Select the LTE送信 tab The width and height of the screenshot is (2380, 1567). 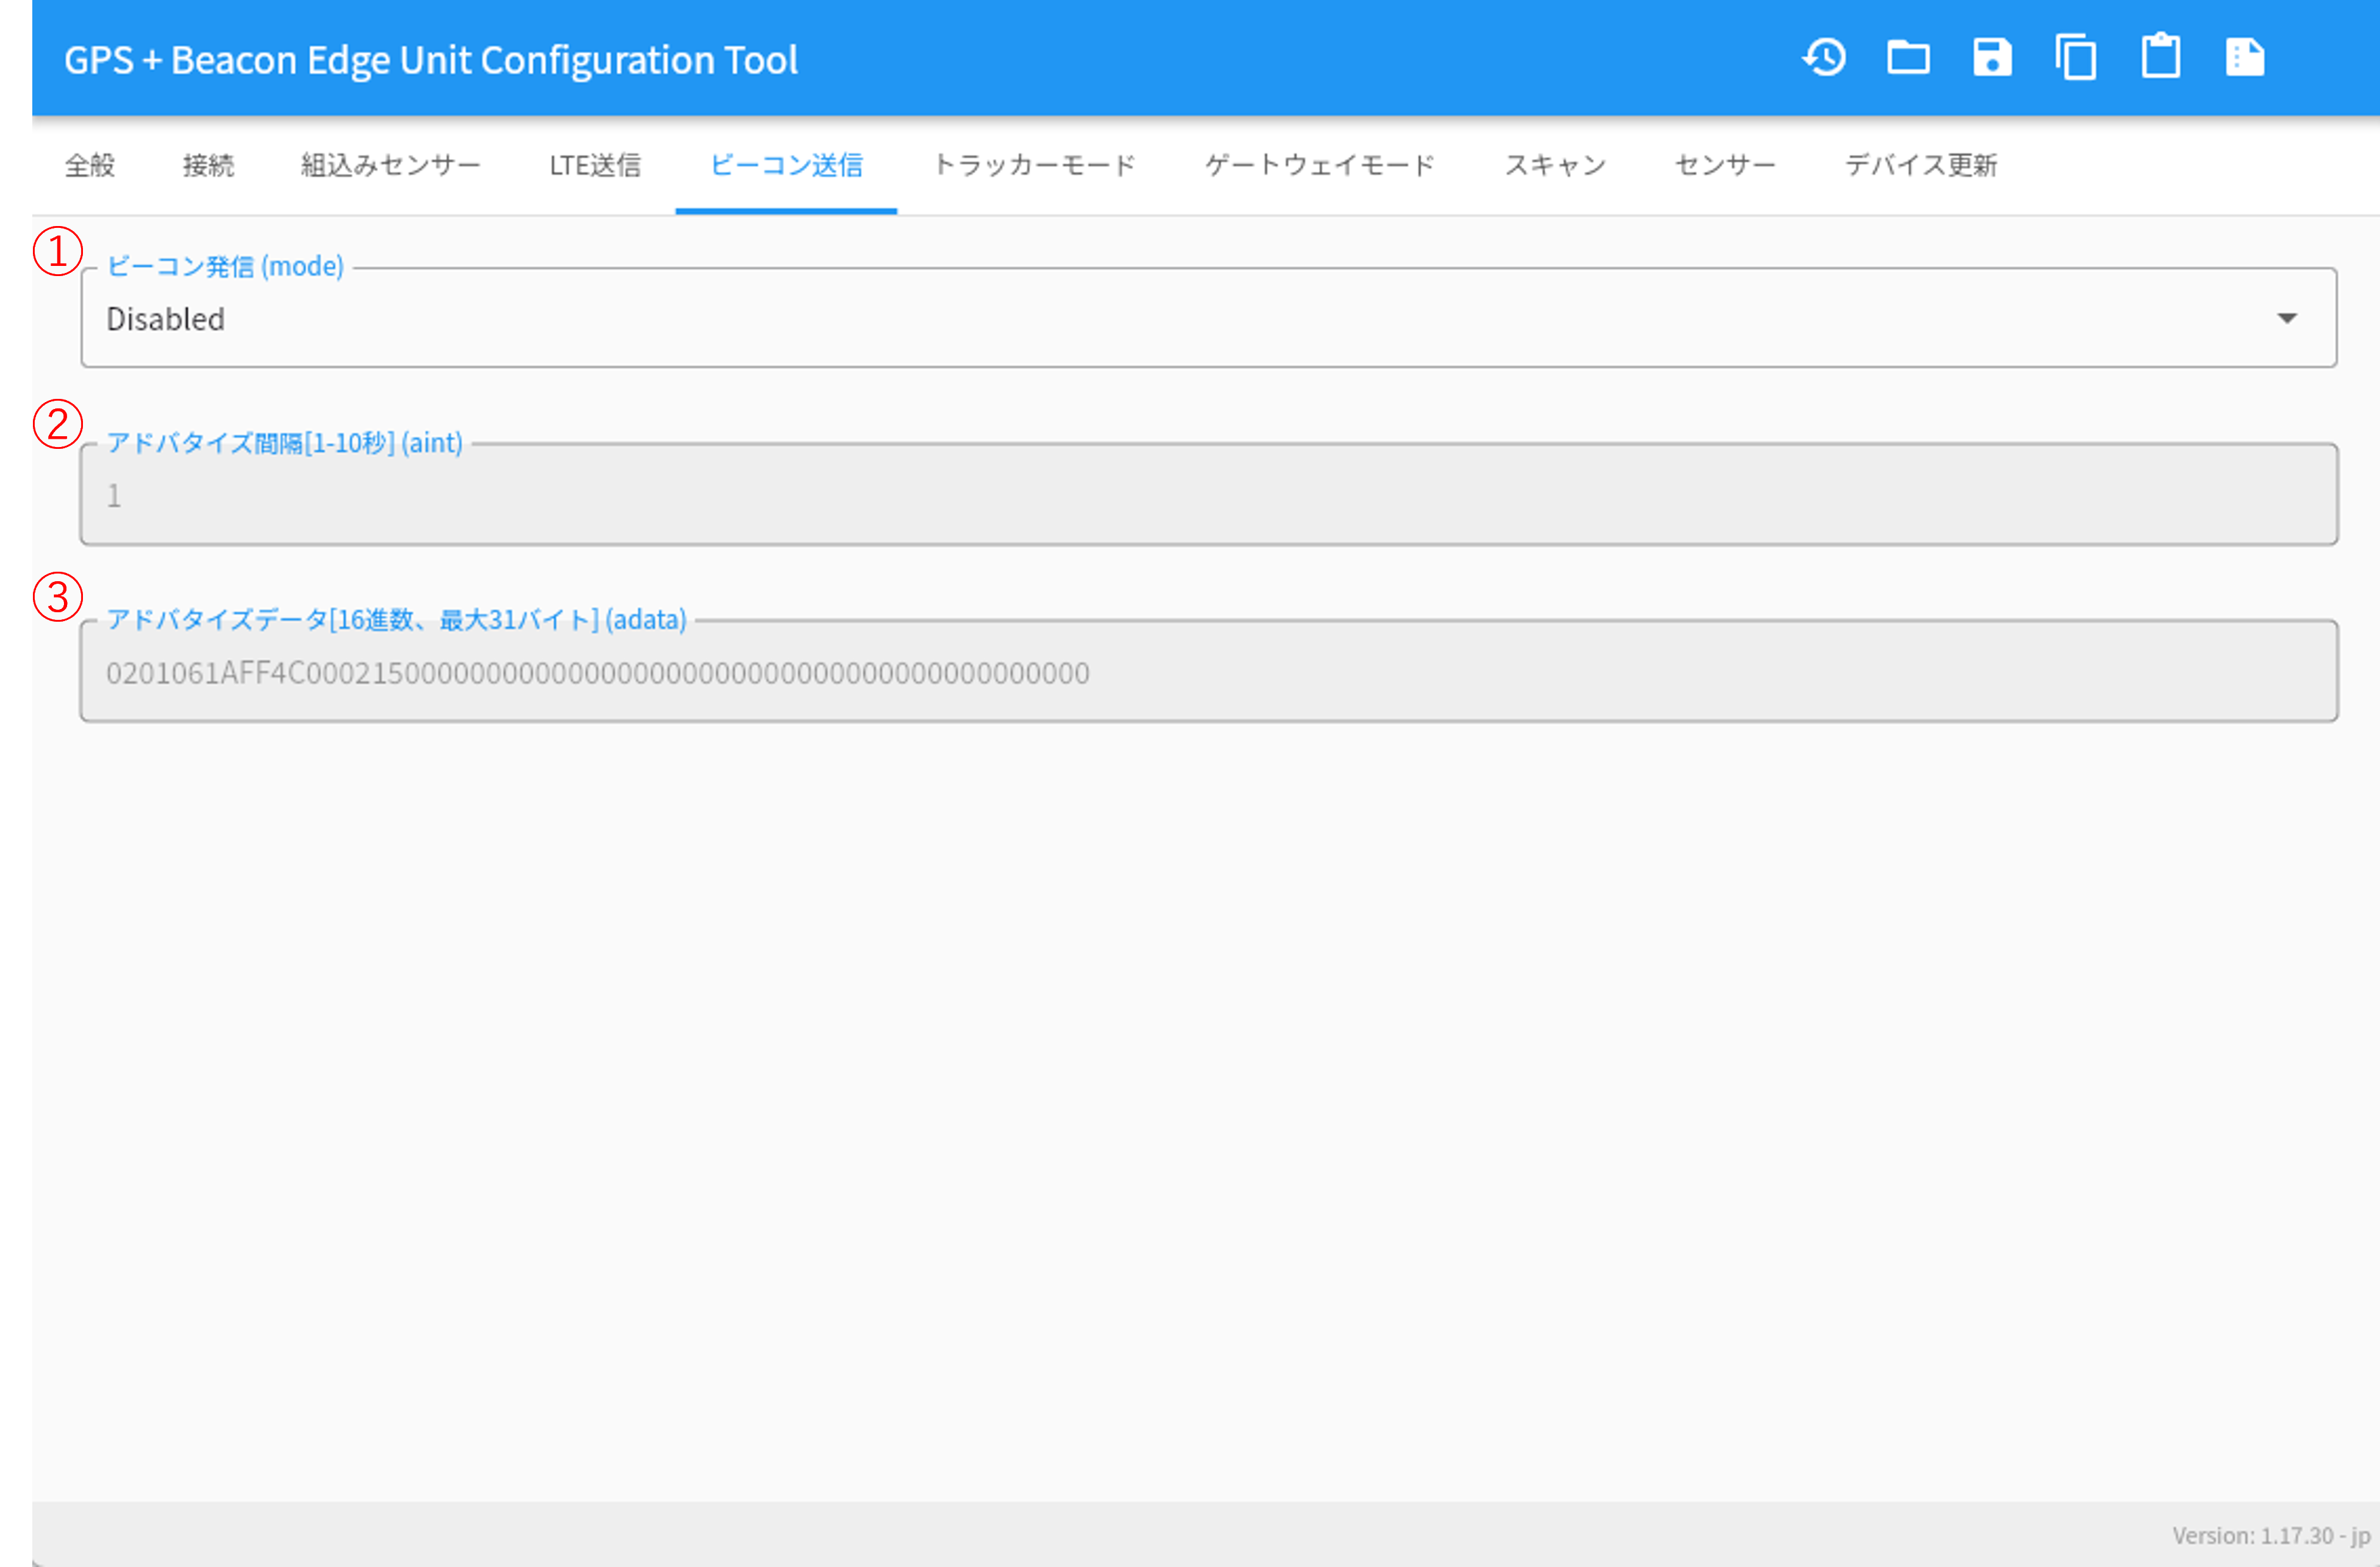tap(595, 165)
